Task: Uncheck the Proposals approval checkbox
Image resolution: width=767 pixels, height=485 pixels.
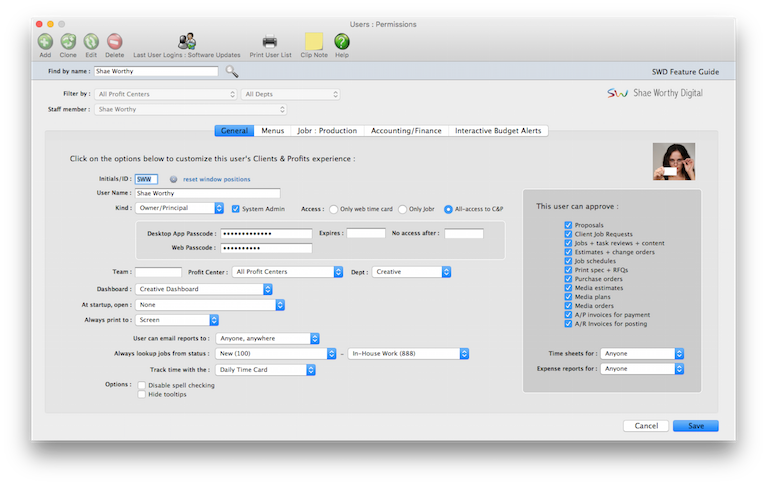Action: [568, 225]
